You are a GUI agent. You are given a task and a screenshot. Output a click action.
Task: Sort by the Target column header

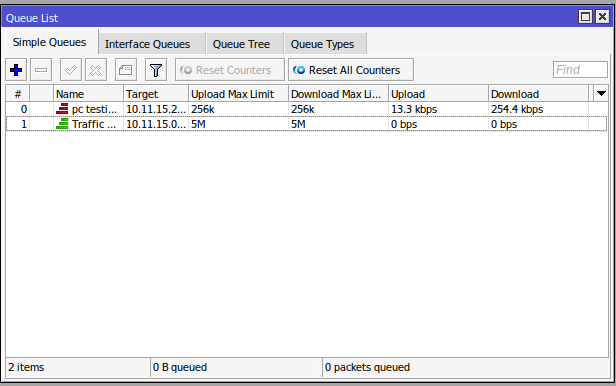click(156, 94)
